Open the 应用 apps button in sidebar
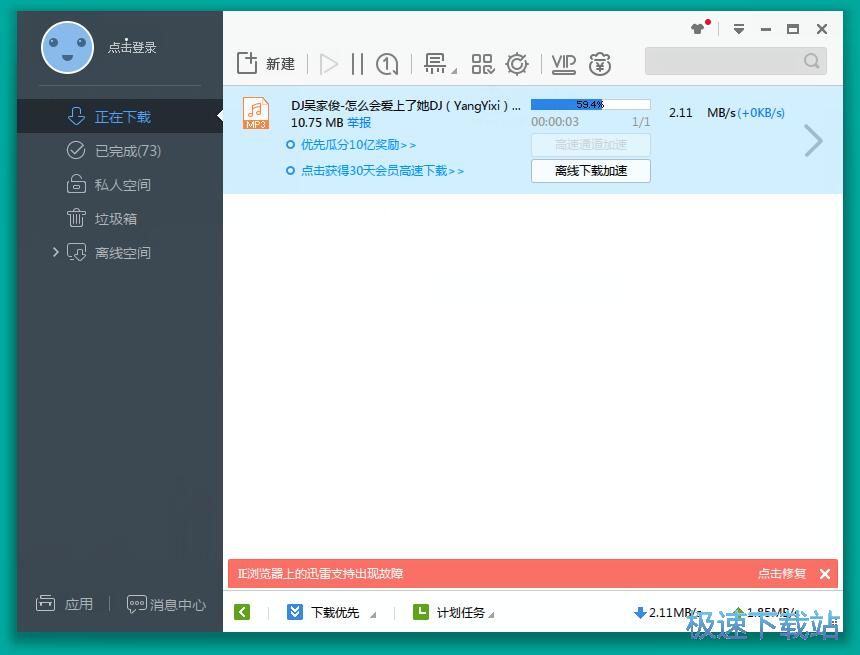The width and height of the screenshot is (860, 655). [65, 604]
